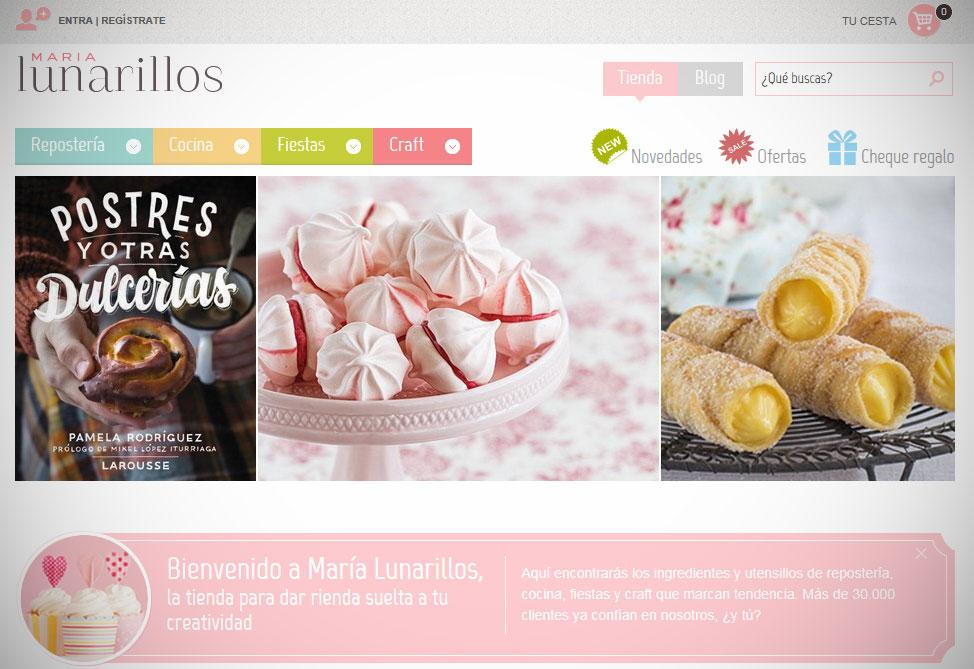Open the shopping cart icon

point(924,20)
